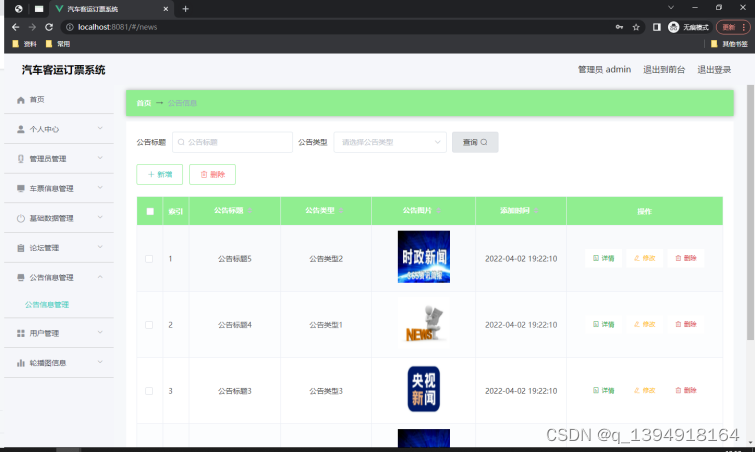Click 修改 for row 公告标题4
755x453 pixels.
click(x=644, y=324)
